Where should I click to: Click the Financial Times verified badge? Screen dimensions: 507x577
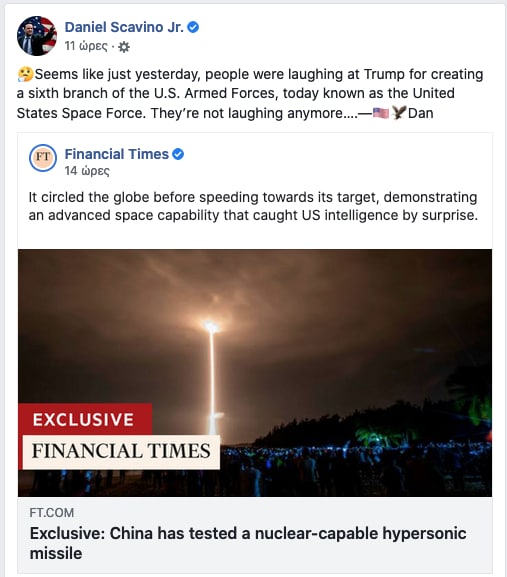coord(178,154)
